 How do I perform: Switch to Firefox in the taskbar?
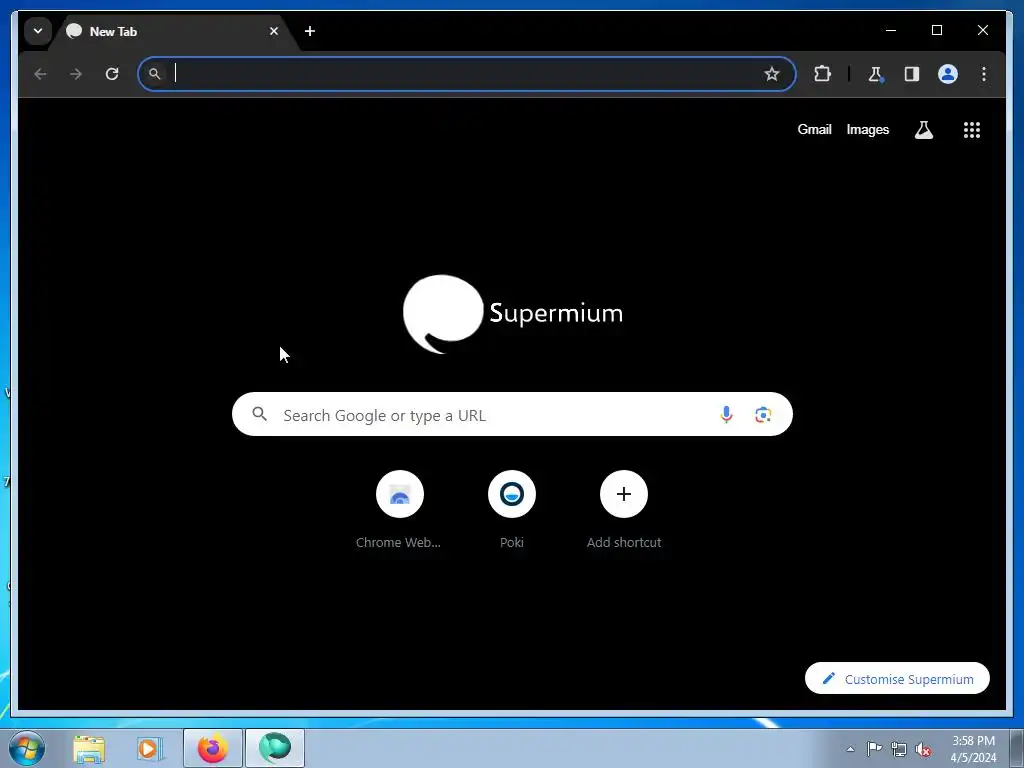[212, 748]
